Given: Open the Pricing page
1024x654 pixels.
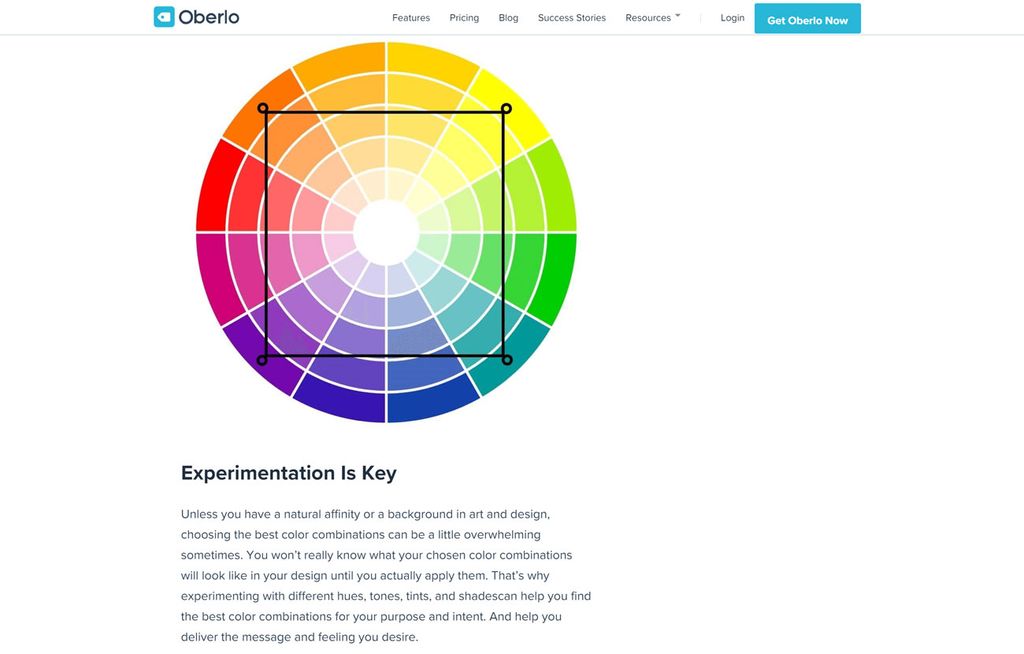Looking at the screenshot, I should [464, 17].
